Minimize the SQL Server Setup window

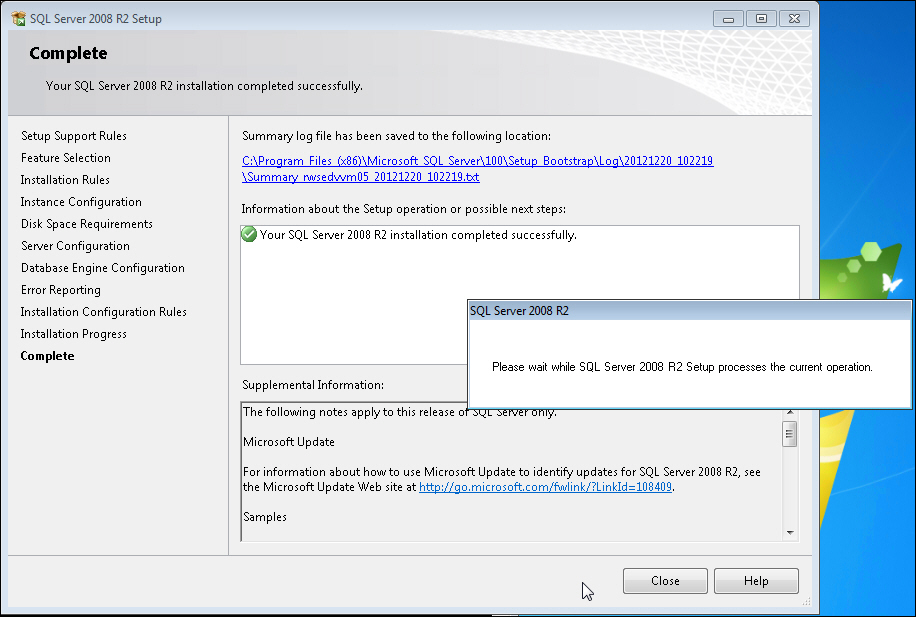click(731, 19)
